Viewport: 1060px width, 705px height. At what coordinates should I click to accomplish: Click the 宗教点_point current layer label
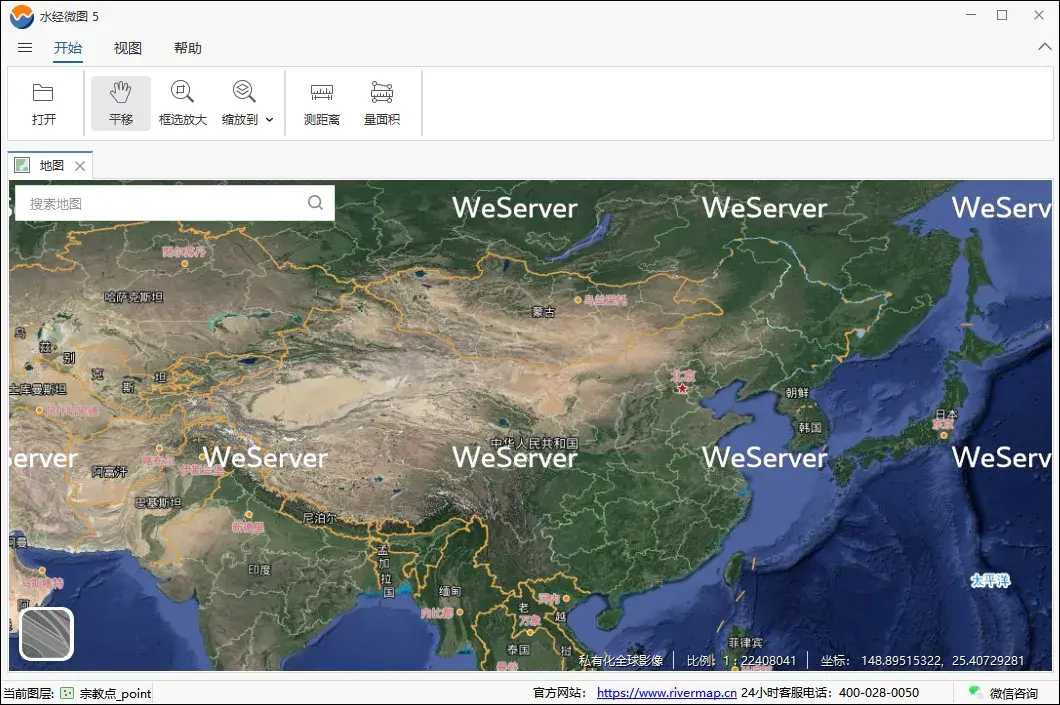tap(115, 694)
